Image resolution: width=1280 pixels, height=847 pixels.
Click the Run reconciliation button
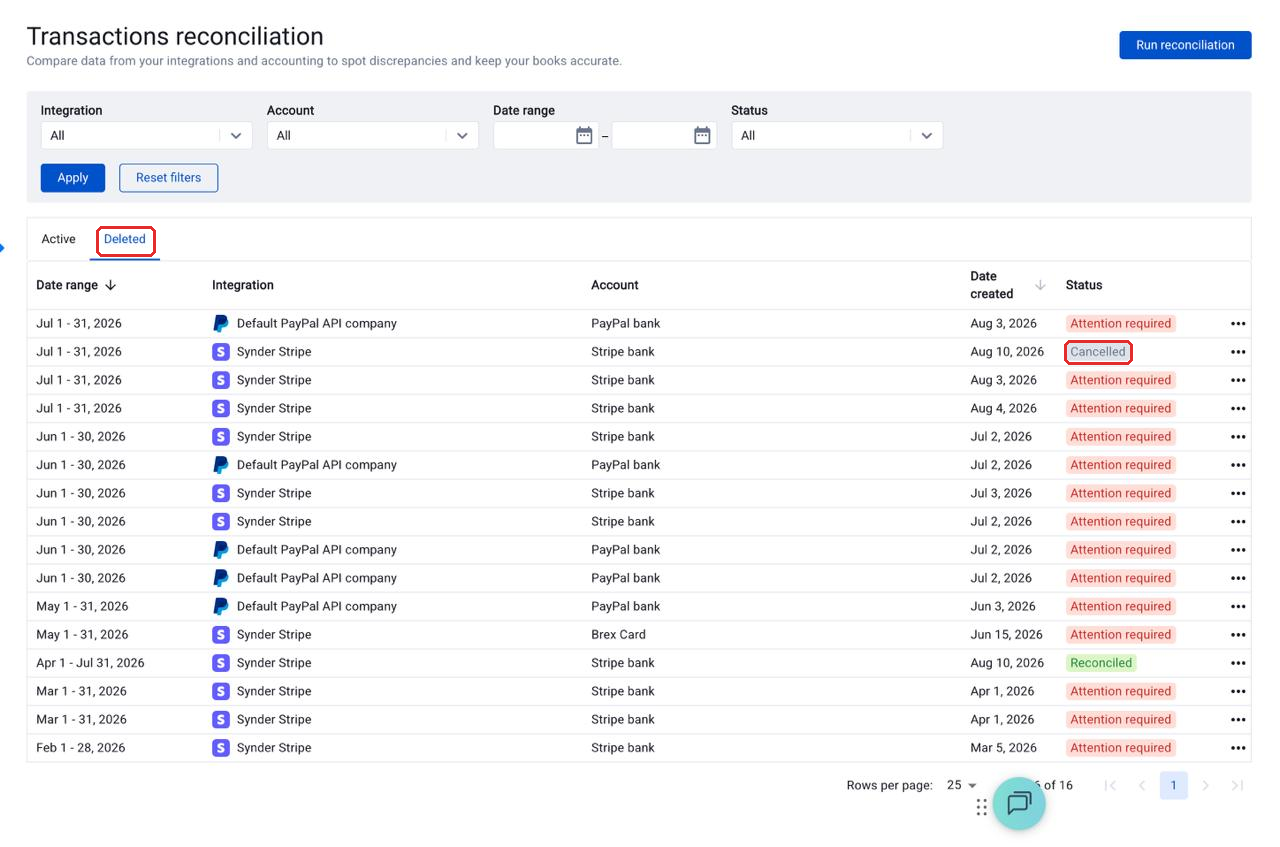(1185, 45)
